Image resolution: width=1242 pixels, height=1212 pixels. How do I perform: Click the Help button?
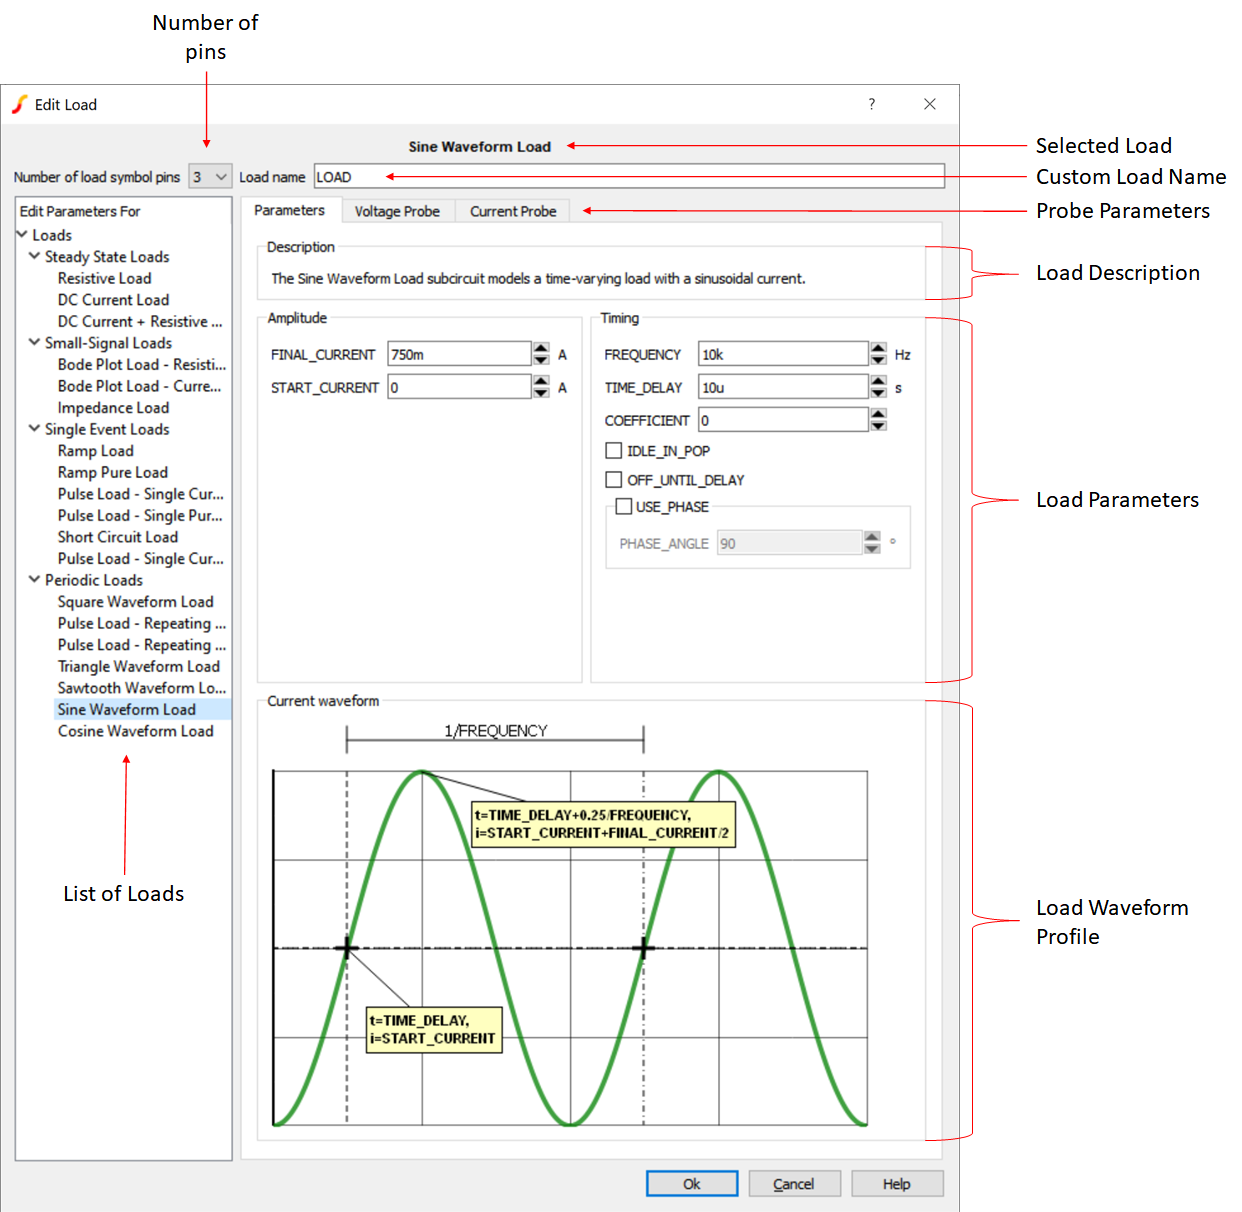tap(896, 1183)
